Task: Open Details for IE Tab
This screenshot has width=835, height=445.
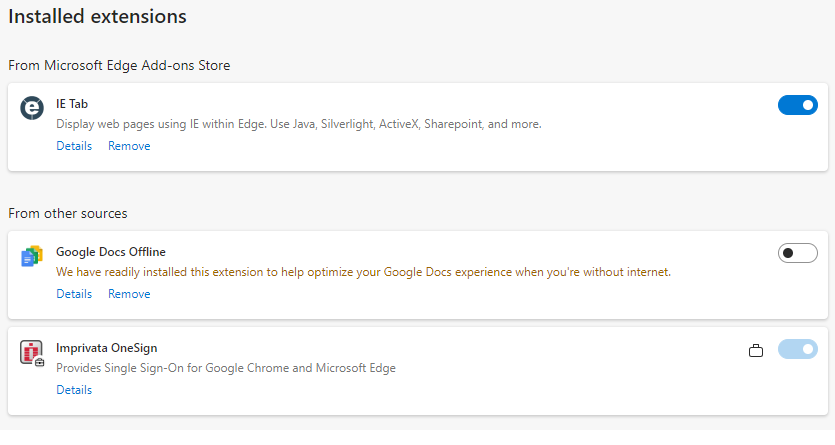Action: click(74, 146)
